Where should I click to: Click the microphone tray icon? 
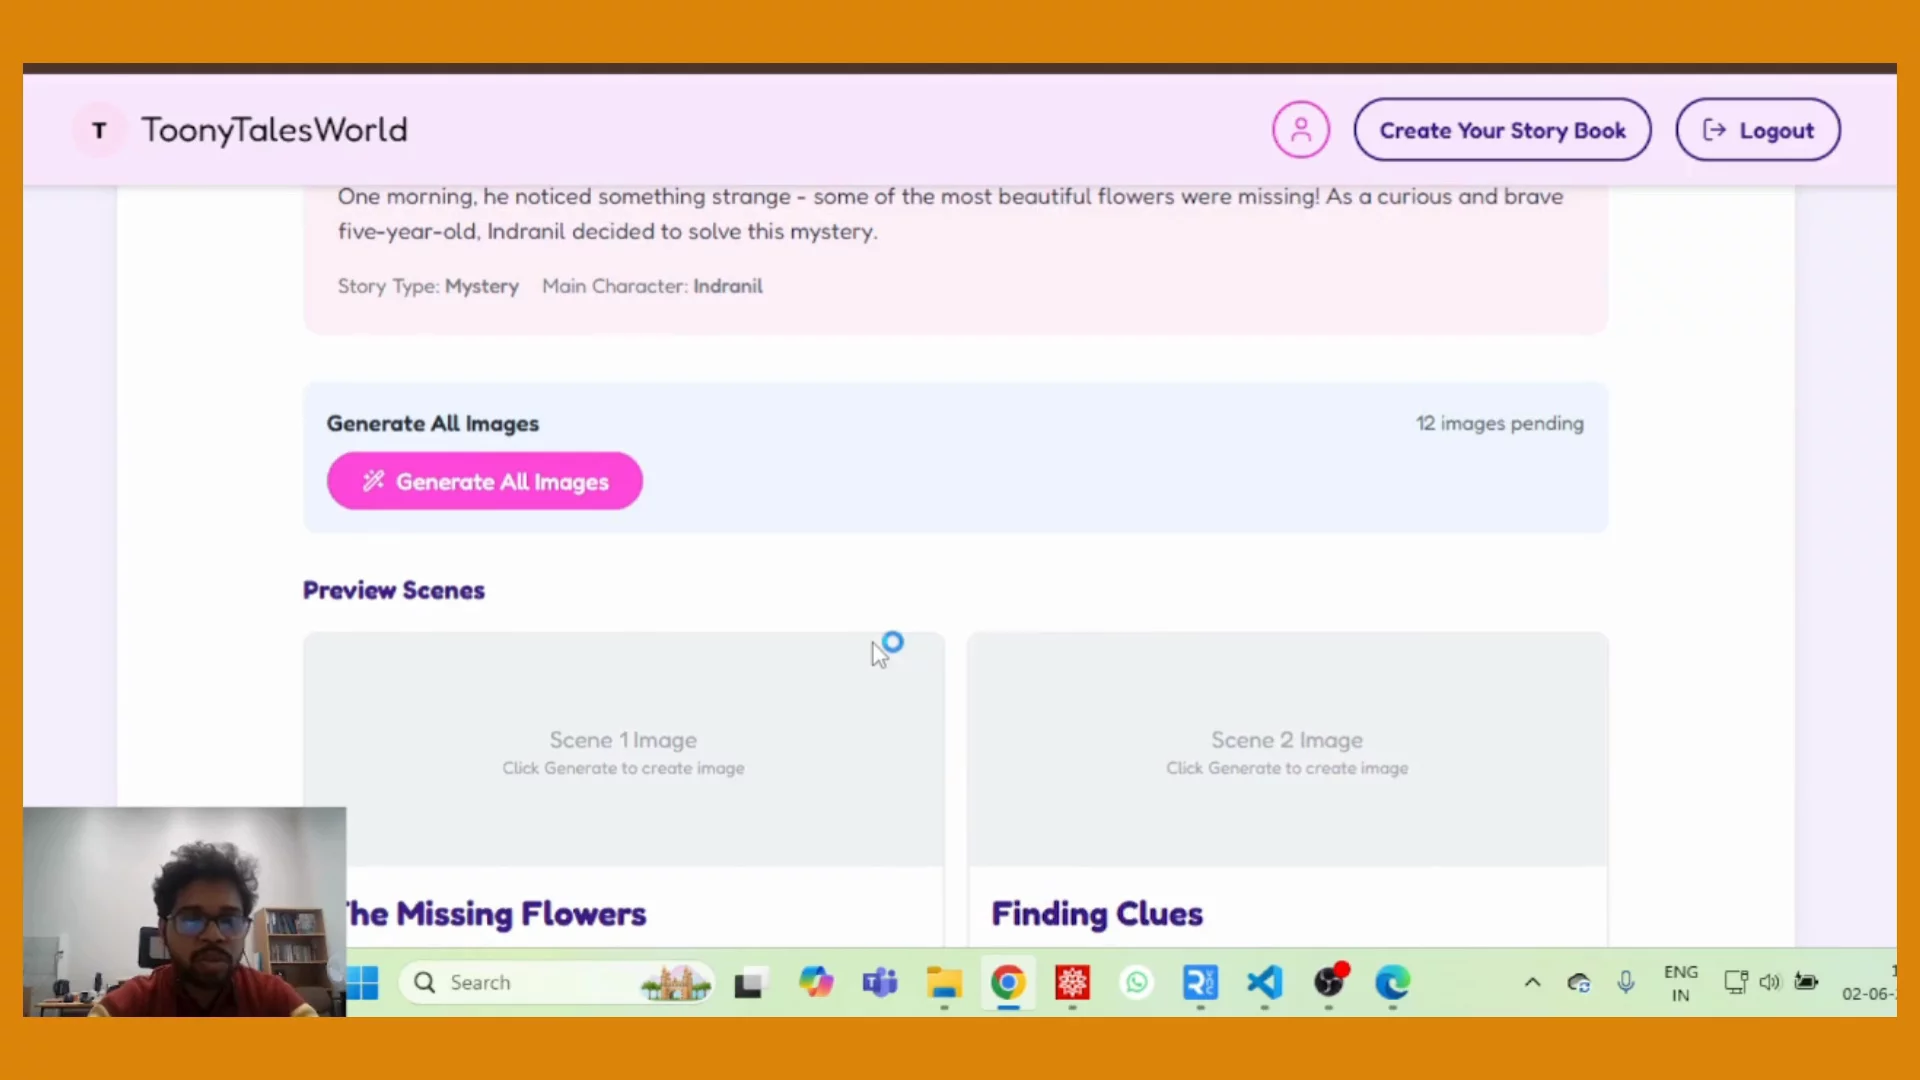1626,983
